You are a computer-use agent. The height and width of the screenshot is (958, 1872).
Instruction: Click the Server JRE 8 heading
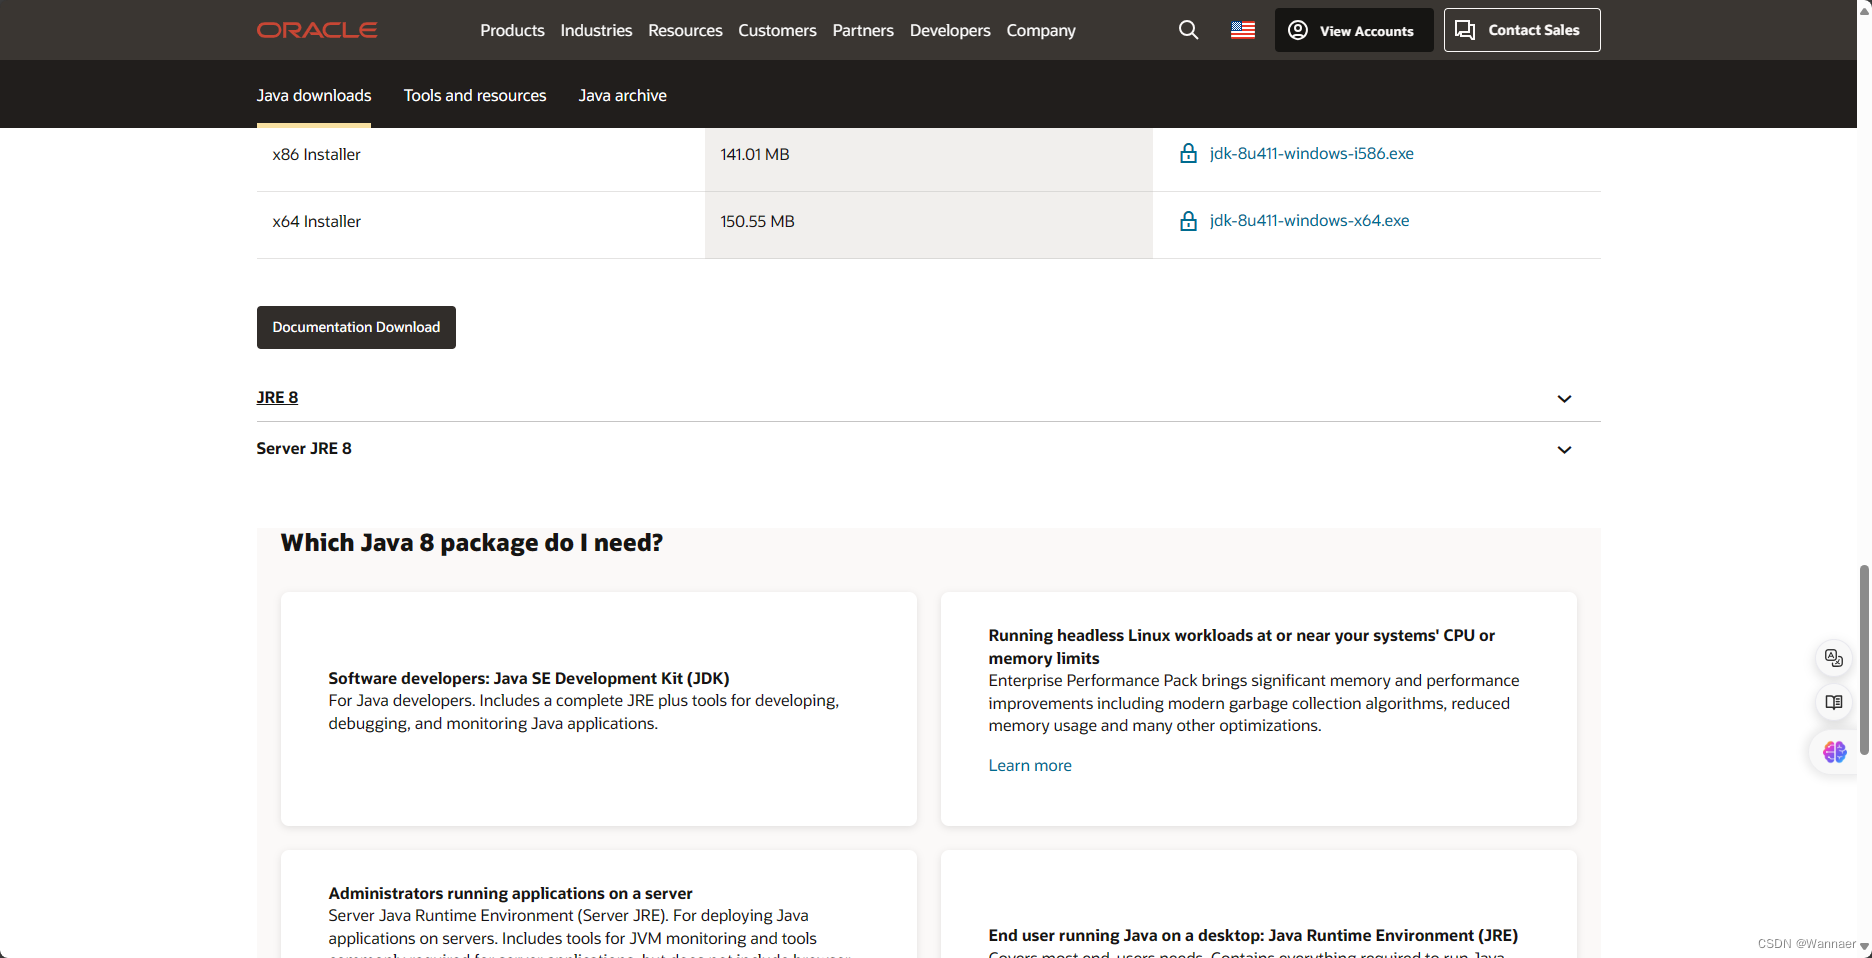pos(304,448)
